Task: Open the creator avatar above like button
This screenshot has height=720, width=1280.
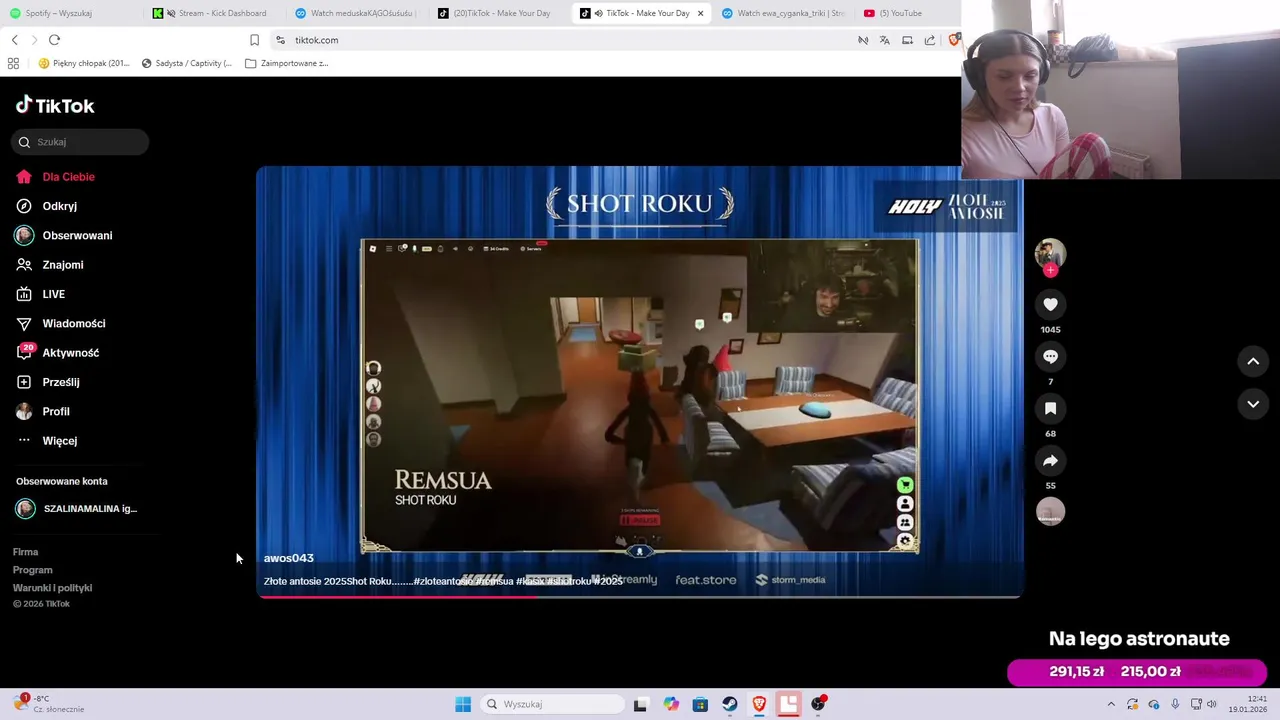Action: (x=1050, y=253)
